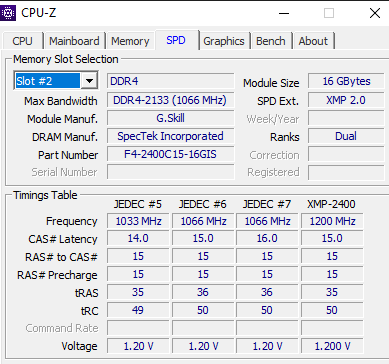Select the SPD tab

176,40
